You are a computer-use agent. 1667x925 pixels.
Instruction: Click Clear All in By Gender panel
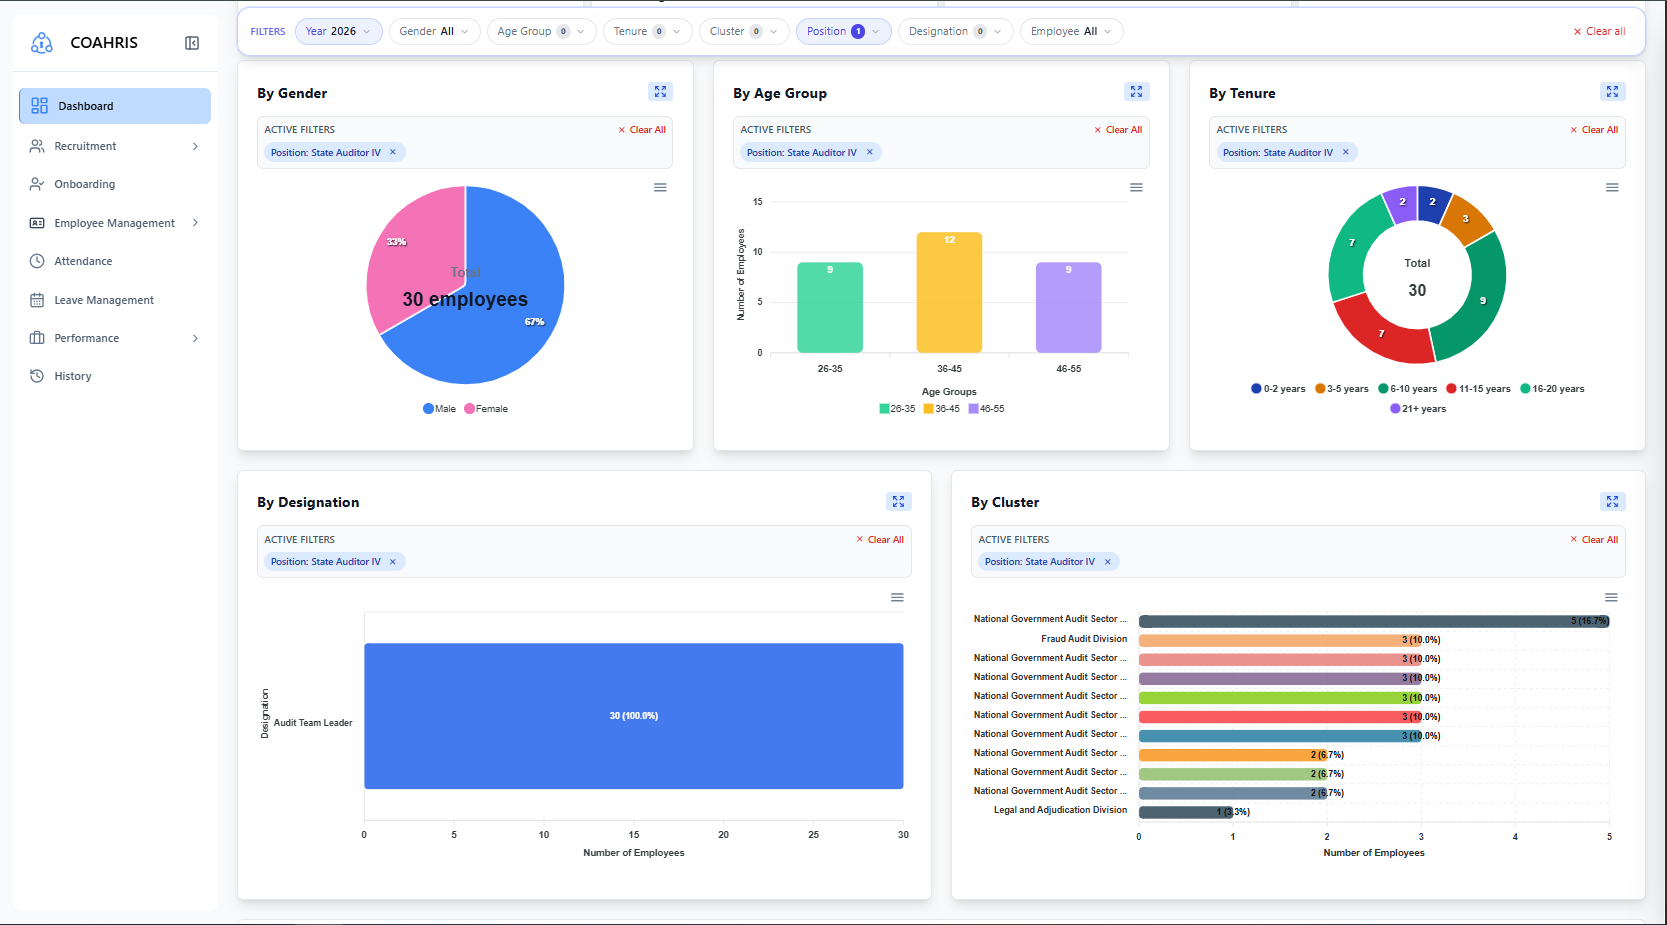(x=642, y=130)
